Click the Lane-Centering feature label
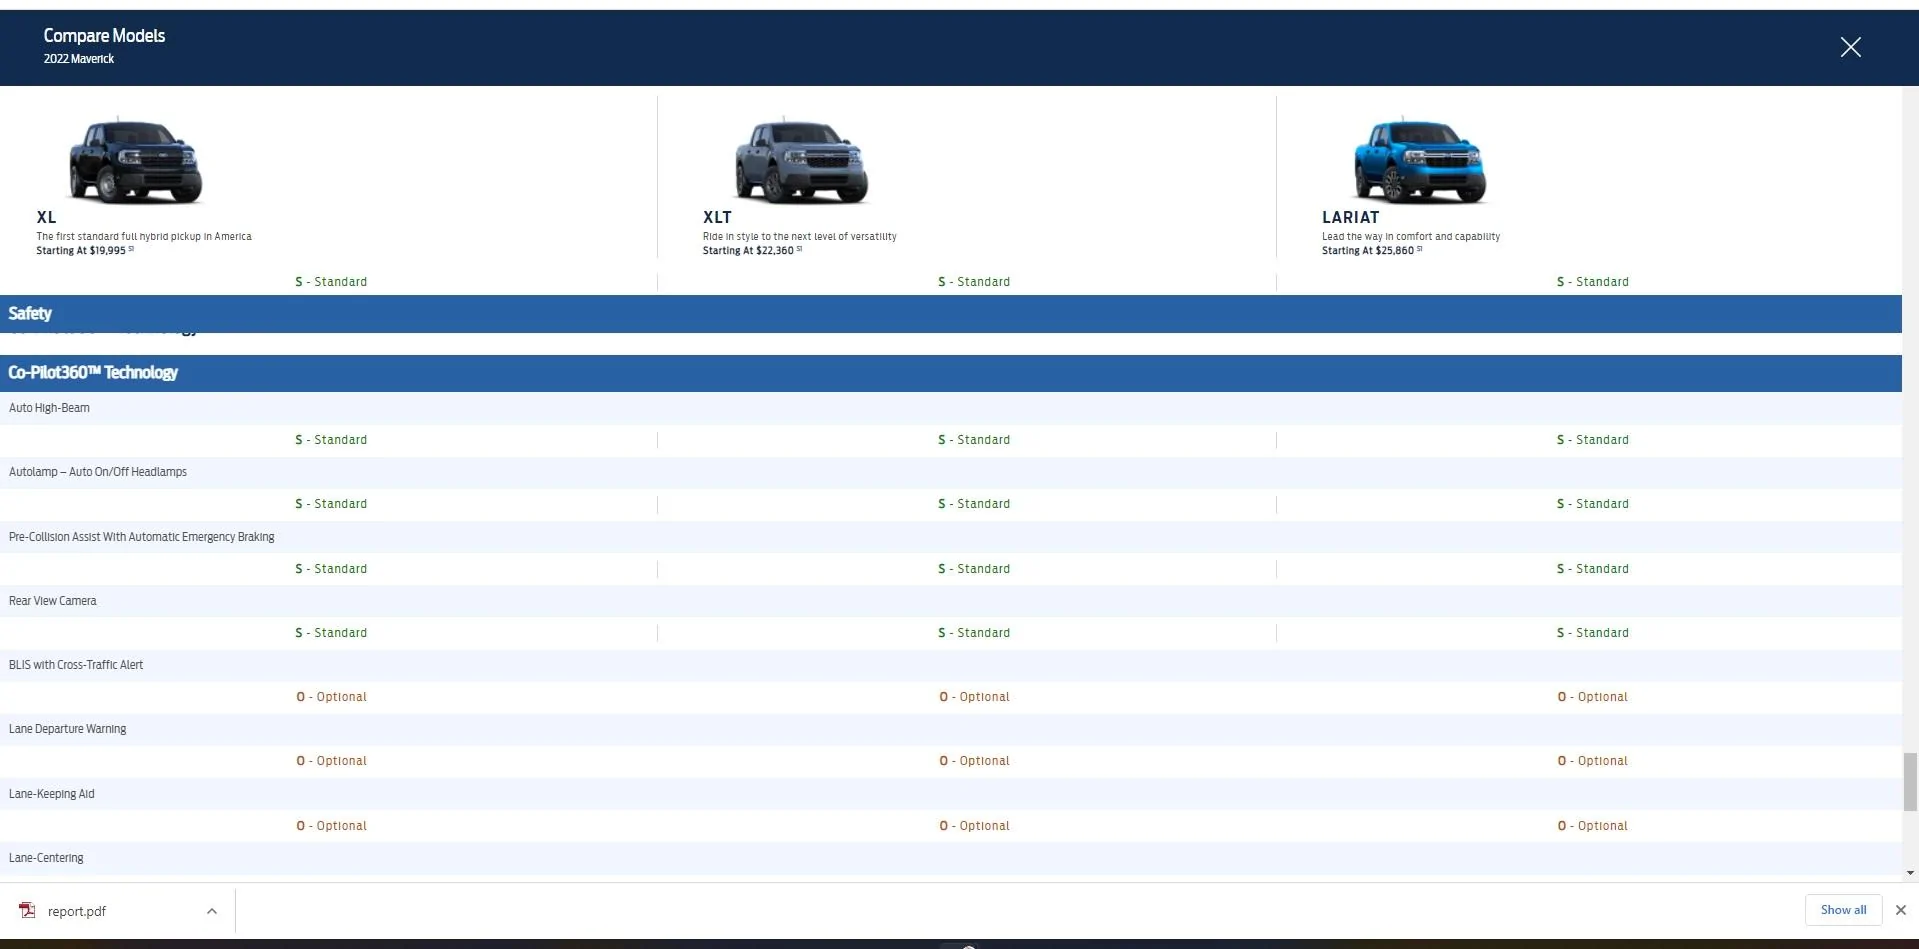 pyautogui.click(x=46, y=858)
